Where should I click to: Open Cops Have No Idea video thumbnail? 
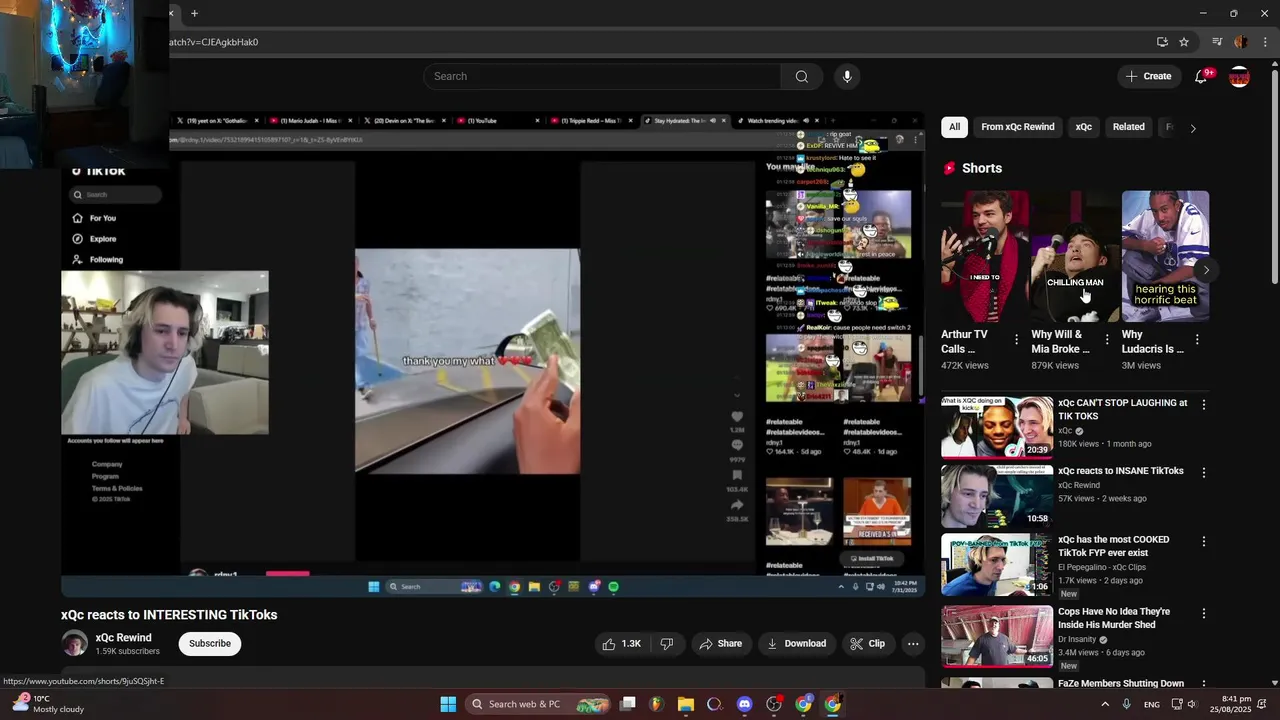click(x=997, y=635)
